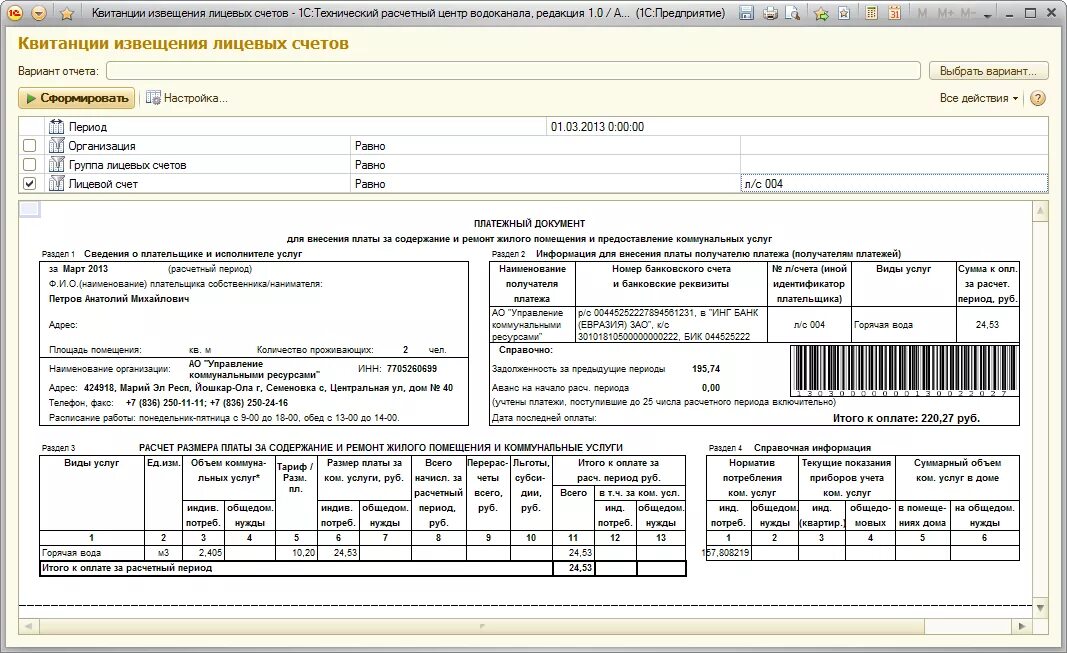Click empty value cell for Организация
This screenshot has height=653, width=1067.
pos(893,146)
